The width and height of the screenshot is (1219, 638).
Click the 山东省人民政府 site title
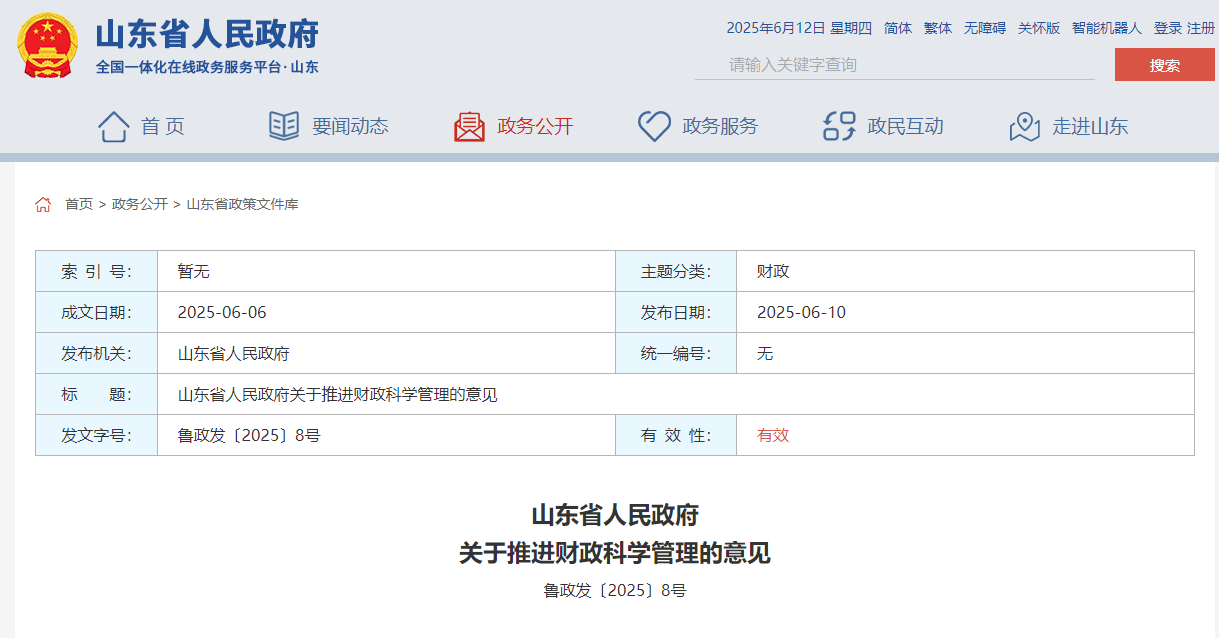pyautogui.click(x=207, y=34)
